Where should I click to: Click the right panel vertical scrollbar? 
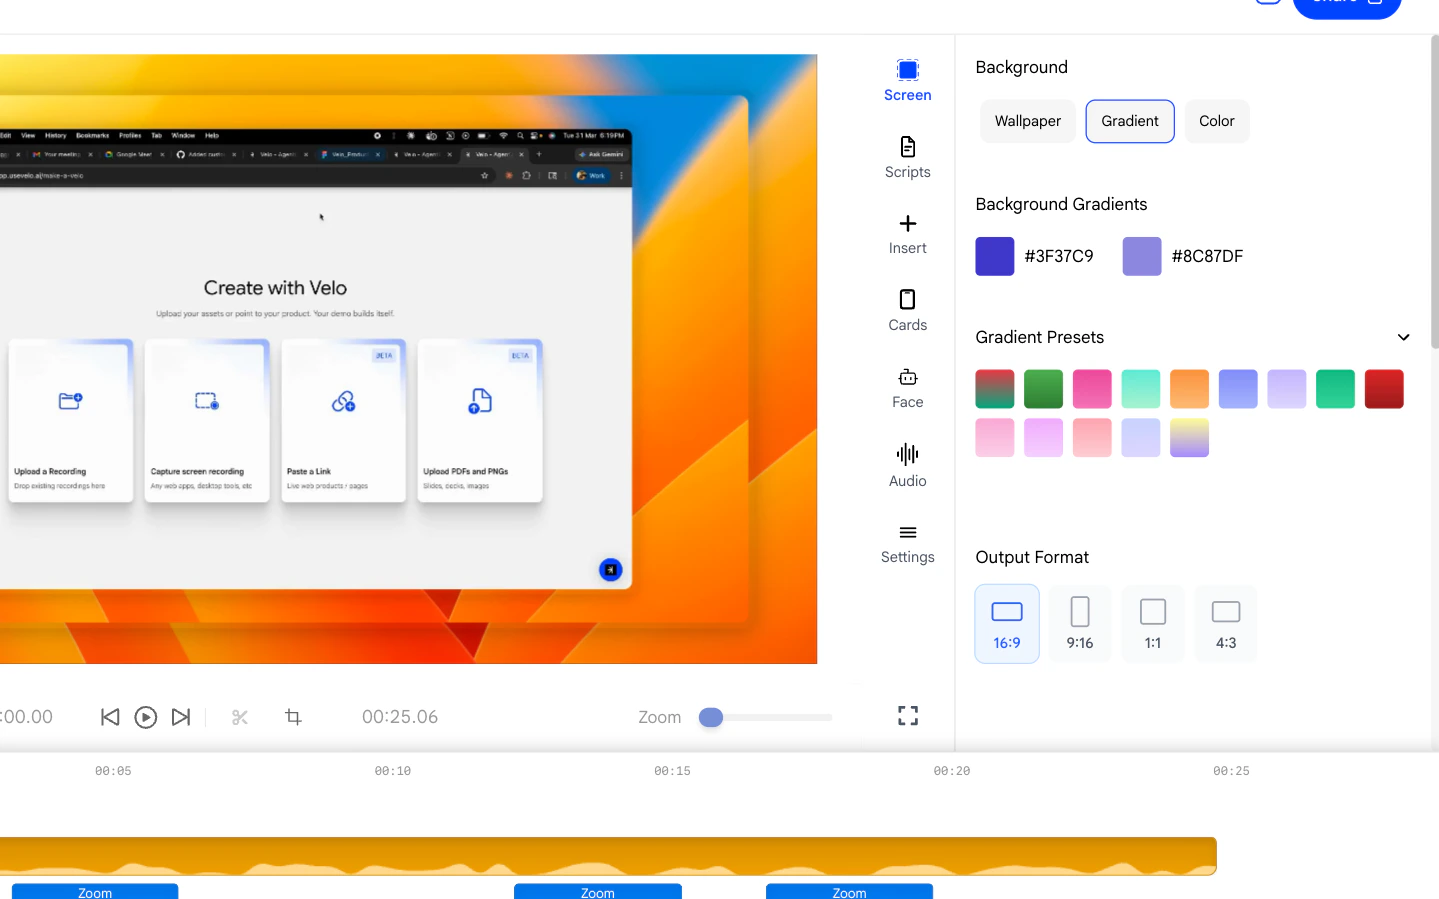pyautogui.click(x=1434, y=192)
